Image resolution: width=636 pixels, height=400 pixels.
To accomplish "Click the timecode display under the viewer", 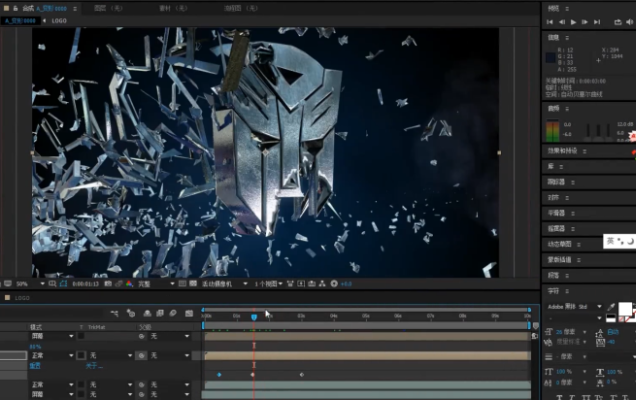I will (x=84, y=283).
